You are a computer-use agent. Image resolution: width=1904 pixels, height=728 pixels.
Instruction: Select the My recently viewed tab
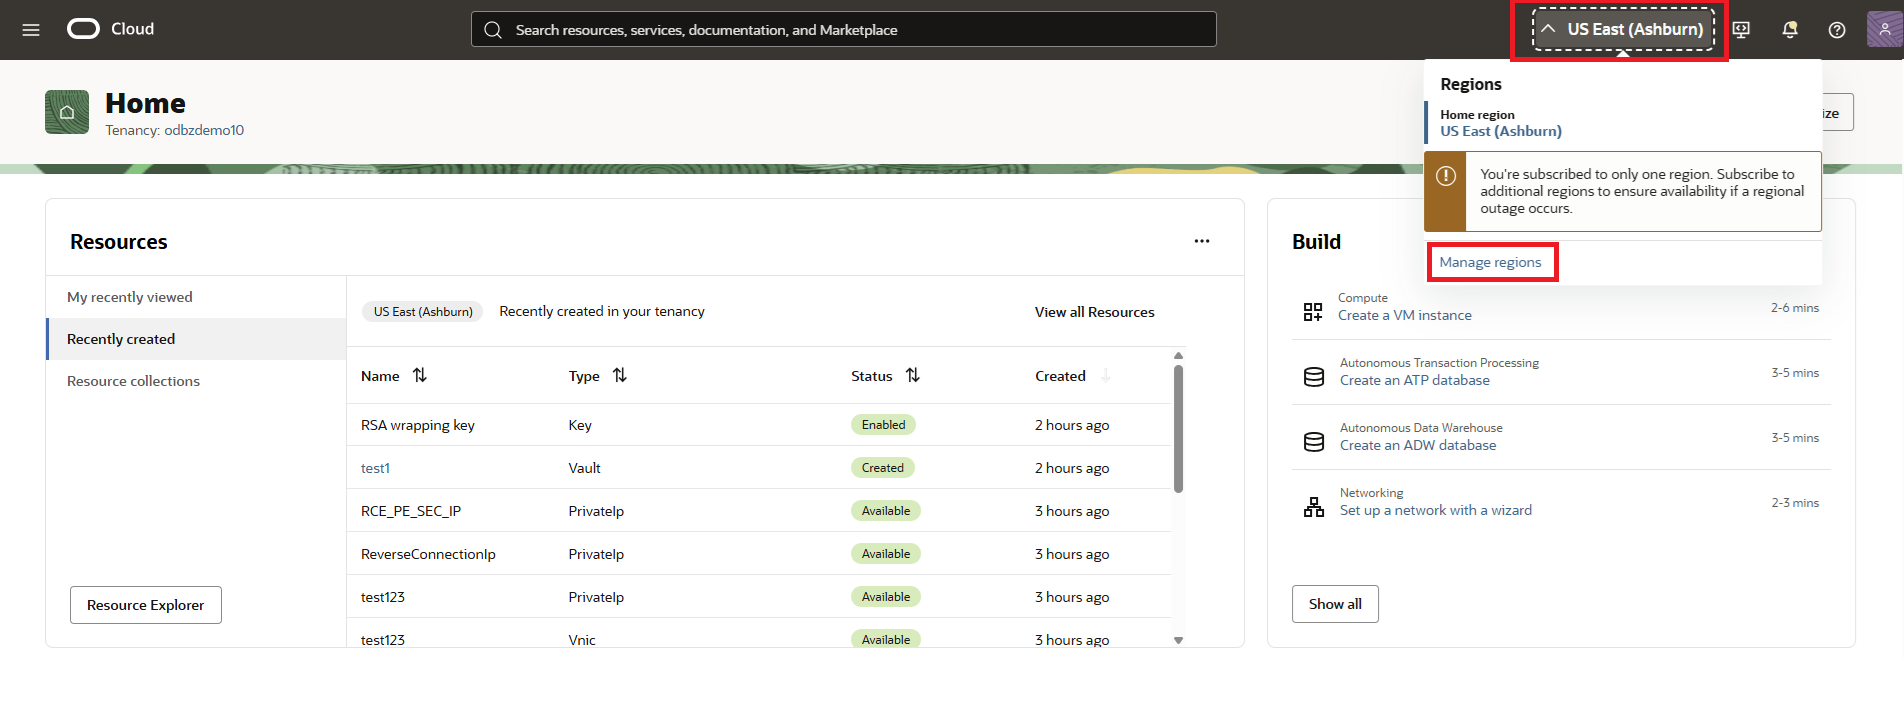click(130, 297)
